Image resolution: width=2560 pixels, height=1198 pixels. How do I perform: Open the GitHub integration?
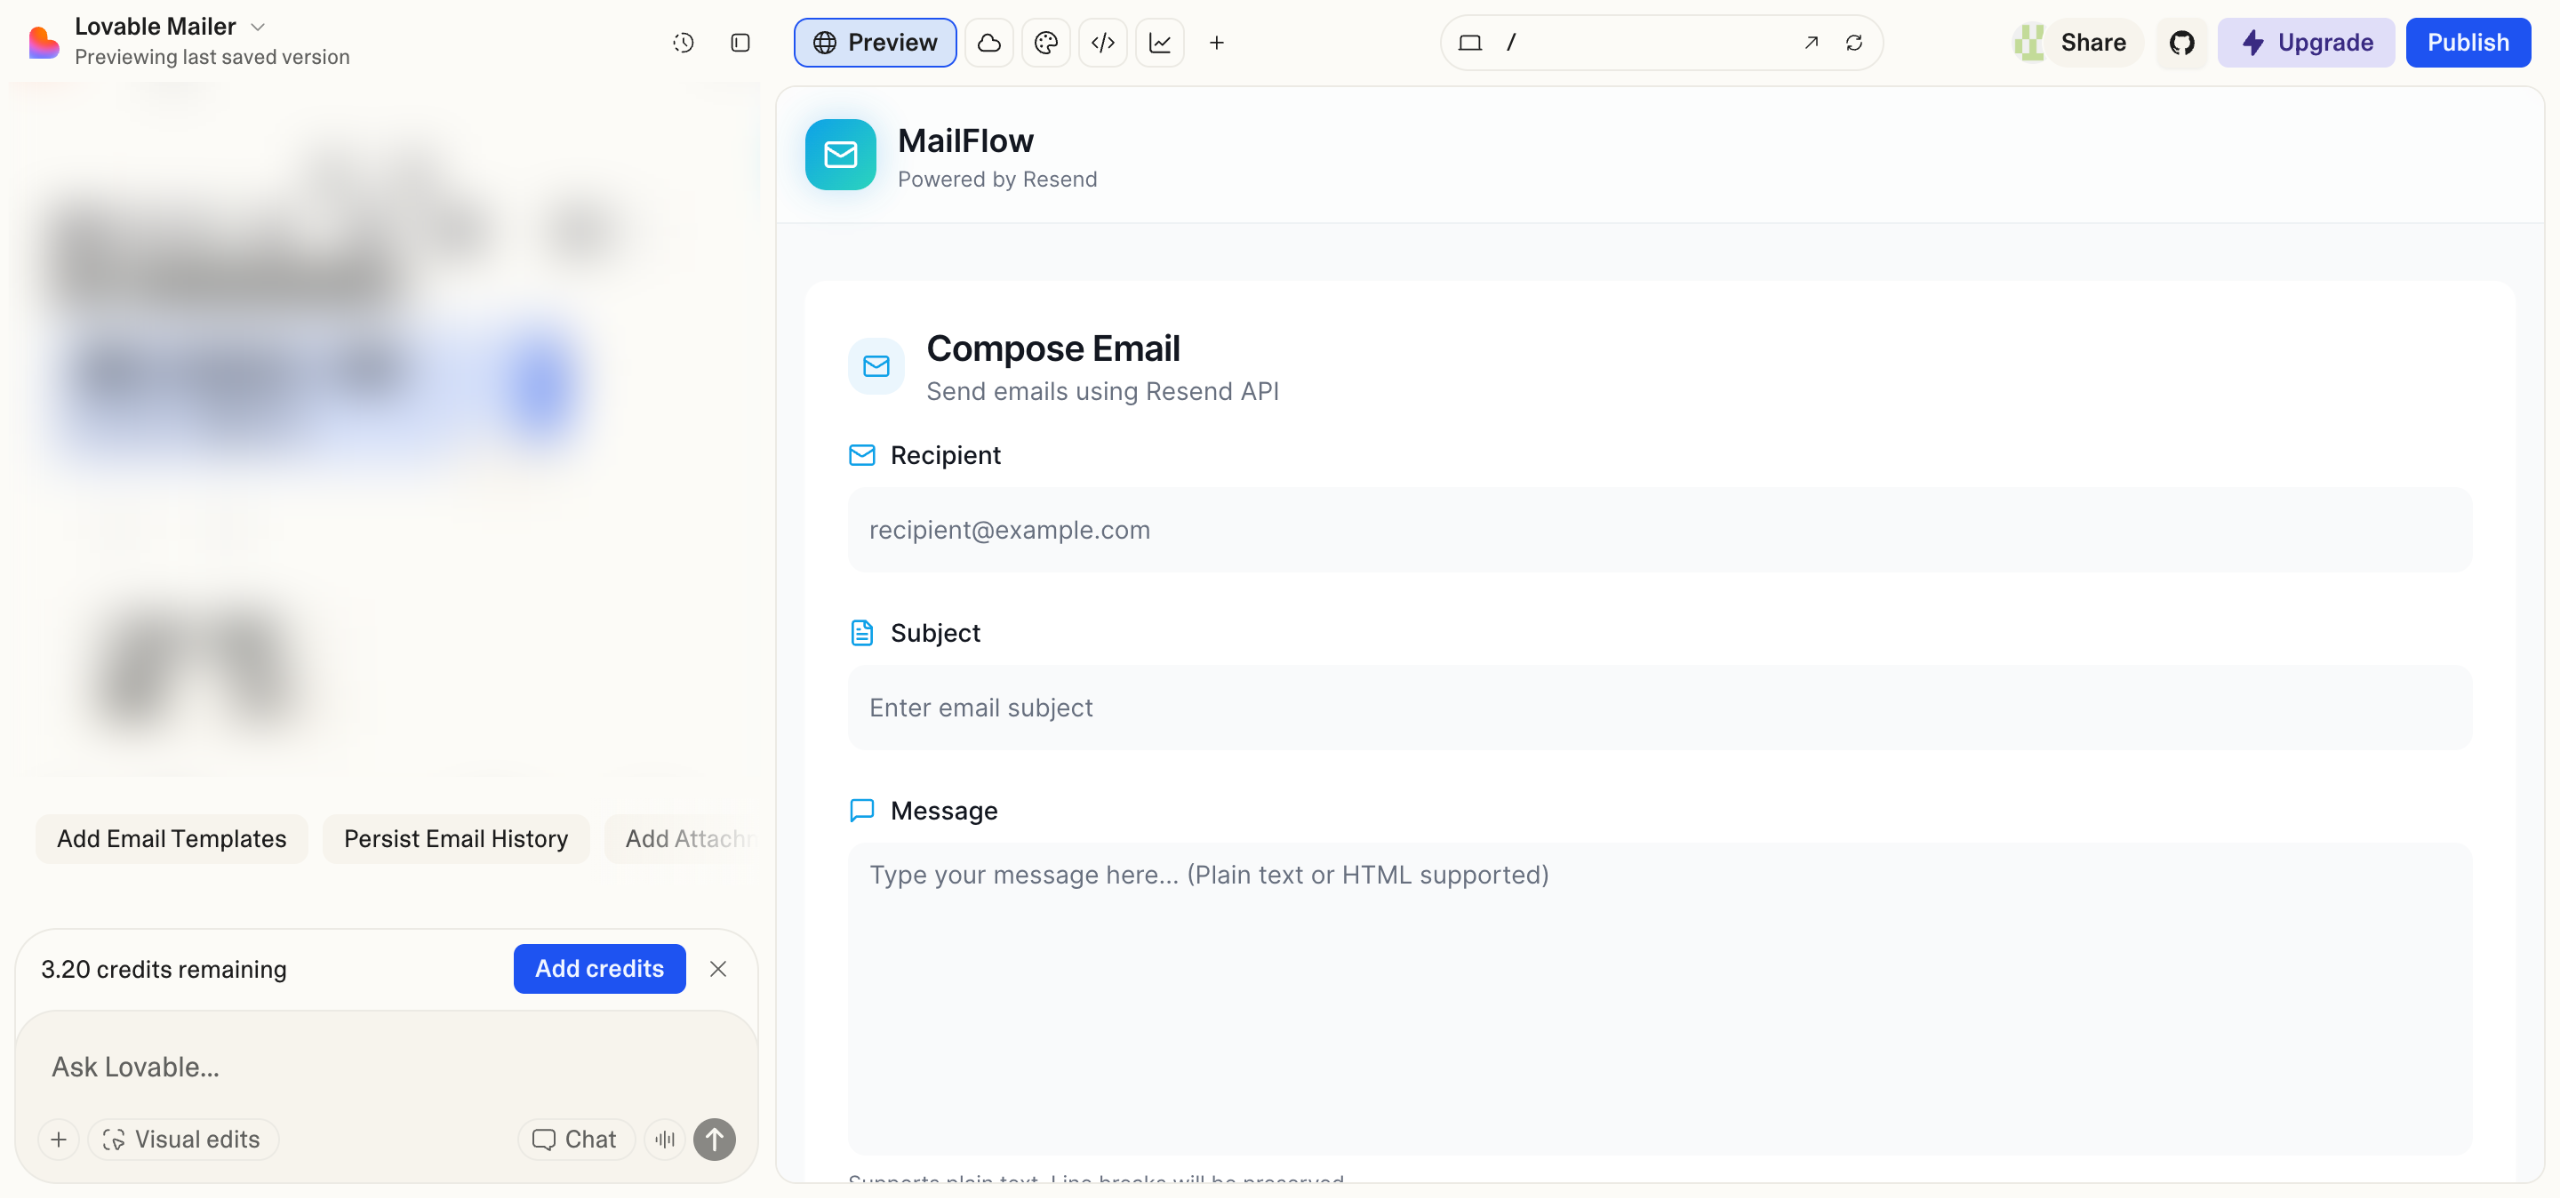click(x=2182, y=43)
